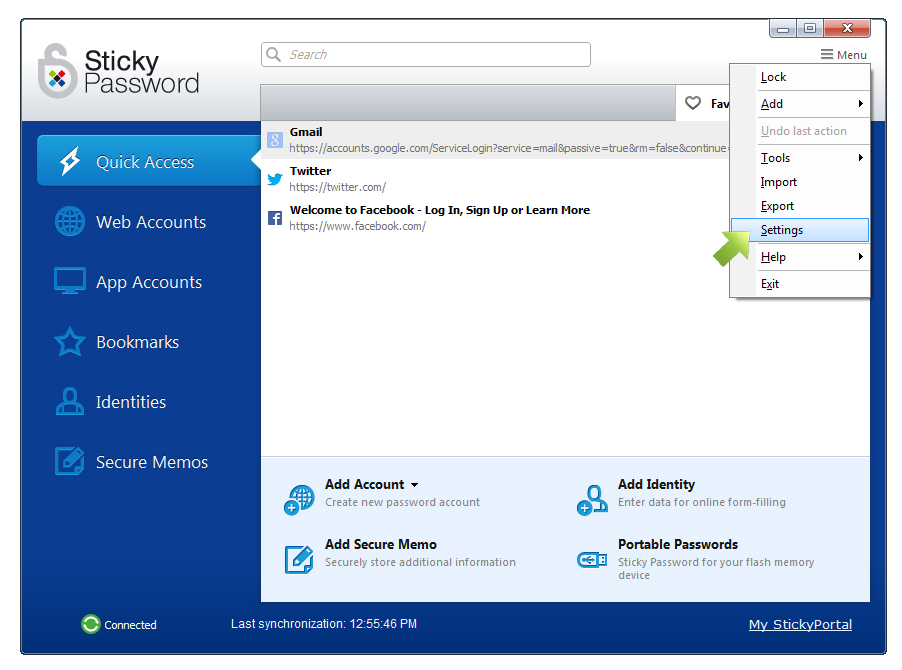This screenshot has height=670, width=902.
Task: Click the Add Secure Memo pencil icon
Action: pos(299,560)
